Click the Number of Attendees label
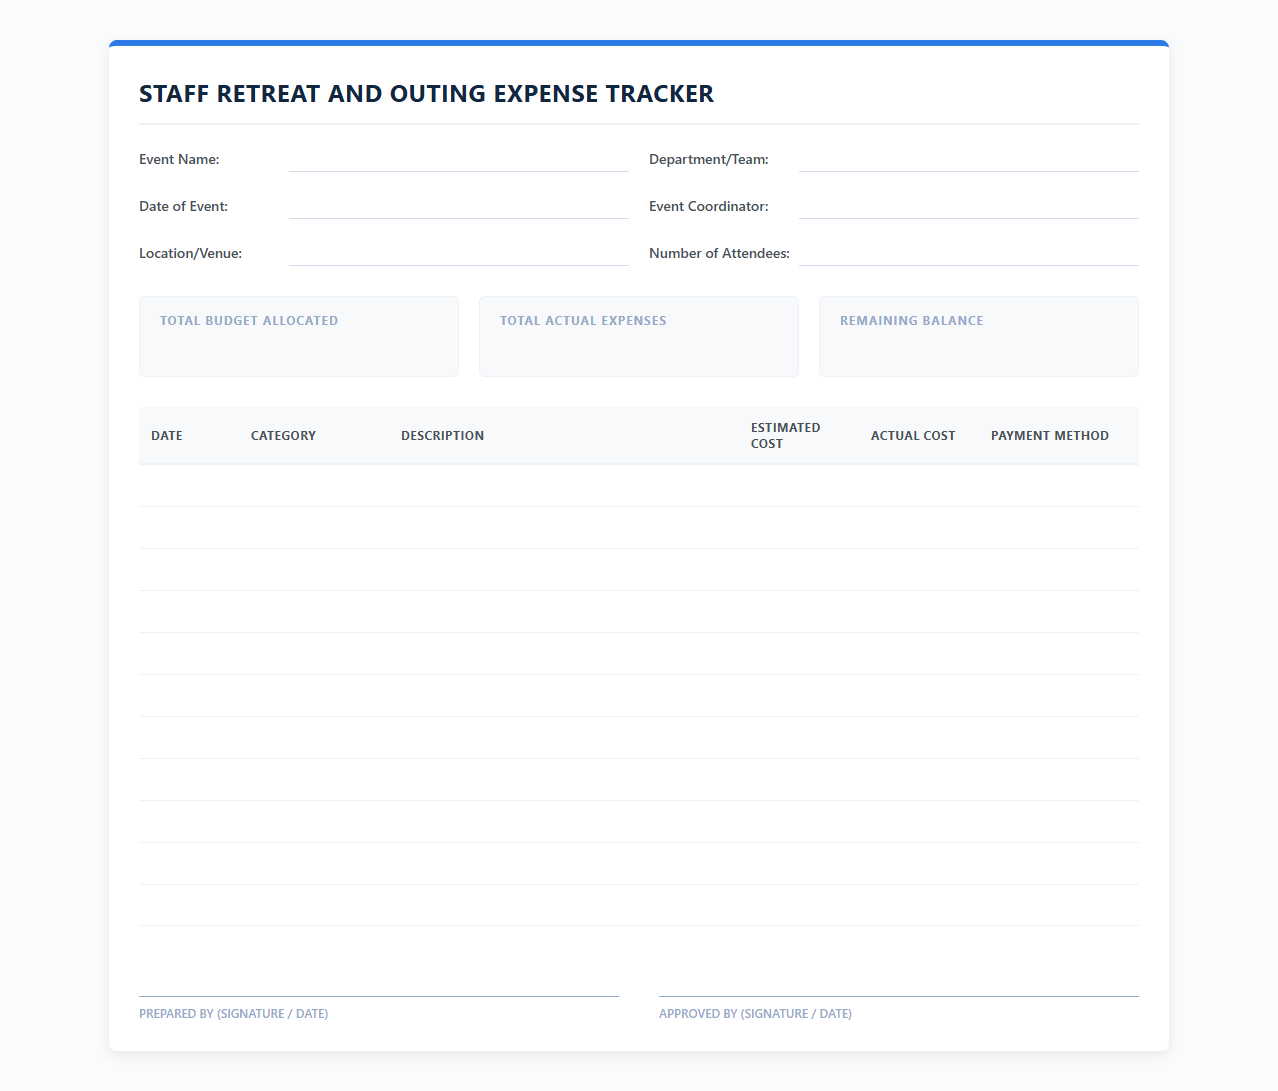Viewport: 1278px width, 1091px height. click(719, 254)
